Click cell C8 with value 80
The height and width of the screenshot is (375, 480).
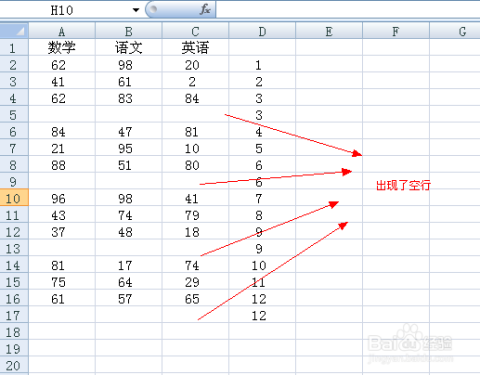pyautogui.click(x=195, y=165)
